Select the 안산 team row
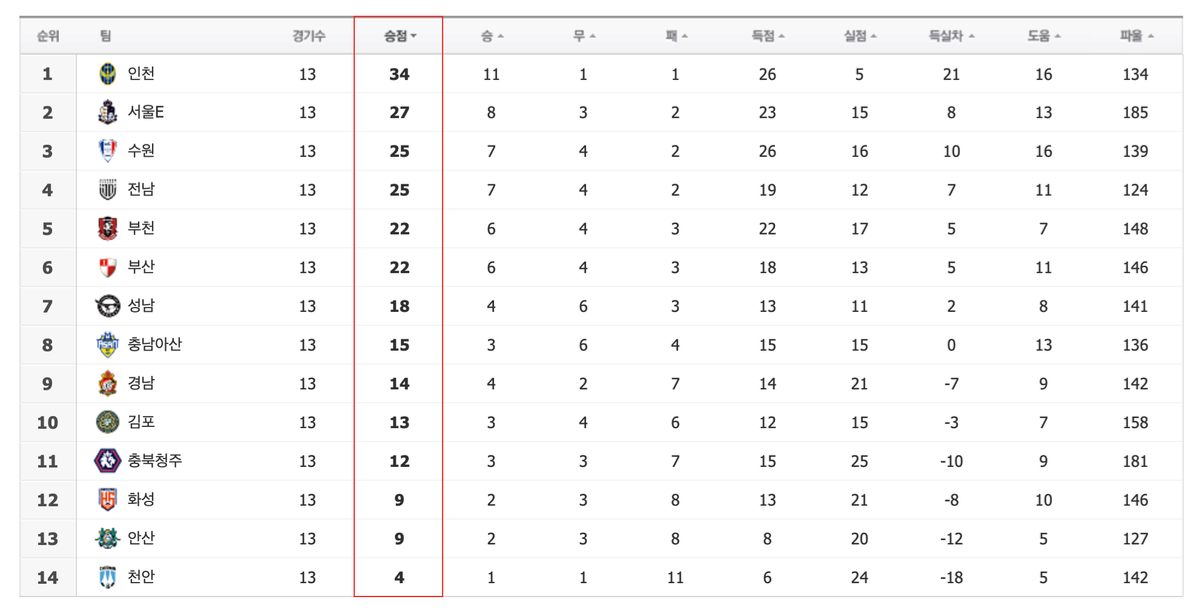 tap(600, 539)
